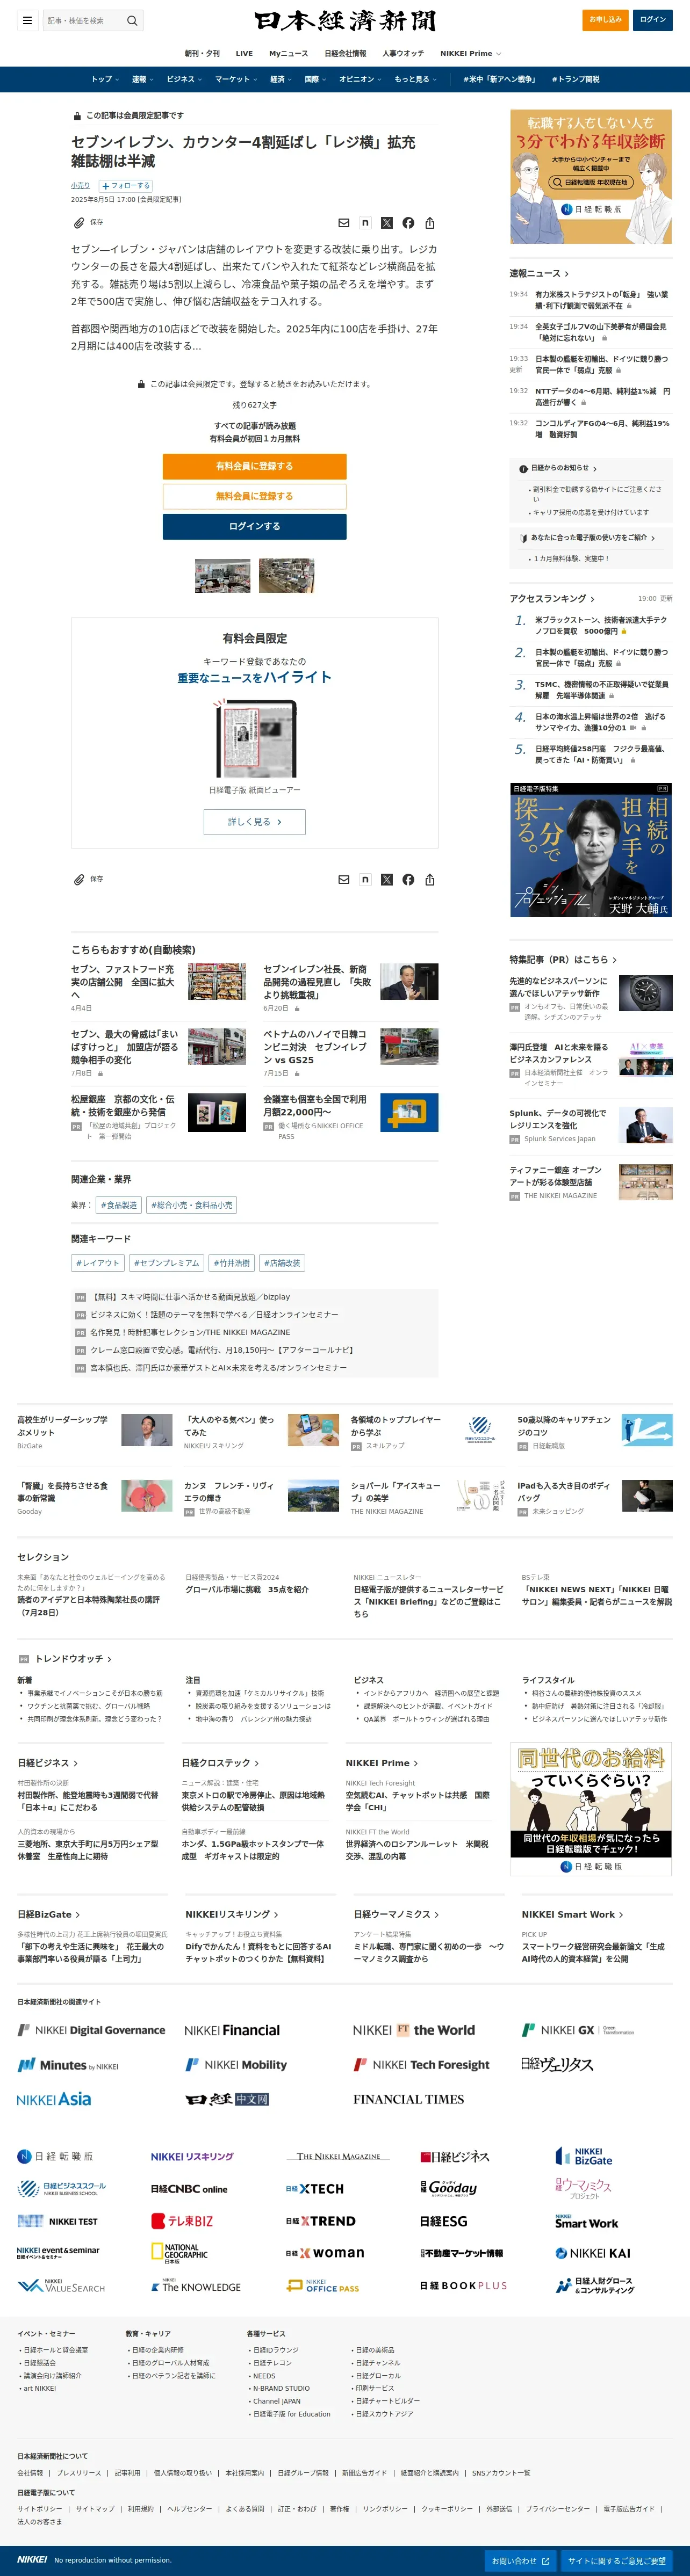Click the magnifier search icon

pyautogui.click(x=132, y=20)
